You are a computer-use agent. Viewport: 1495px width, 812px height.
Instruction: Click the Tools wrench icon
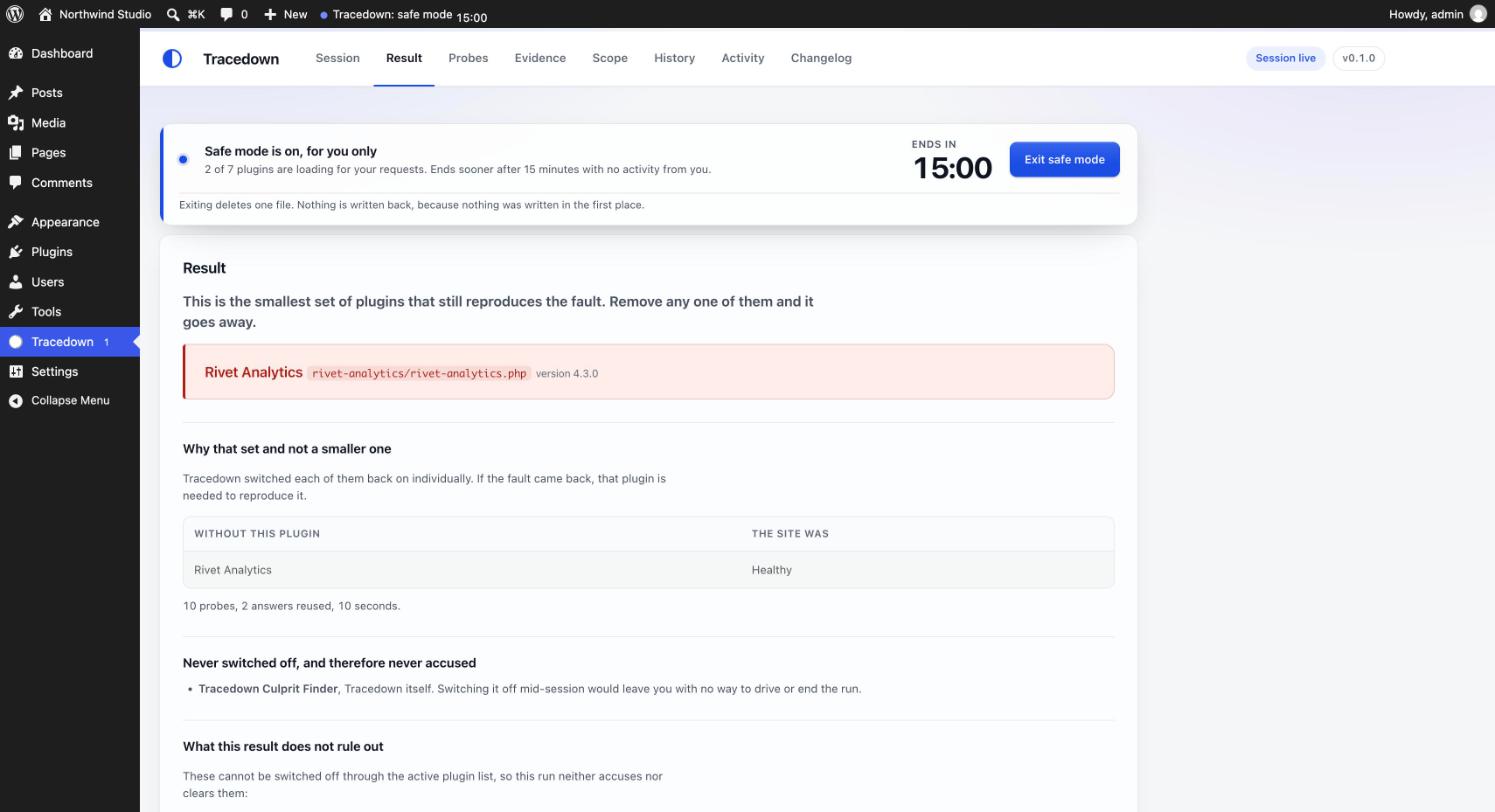[16, 311]
